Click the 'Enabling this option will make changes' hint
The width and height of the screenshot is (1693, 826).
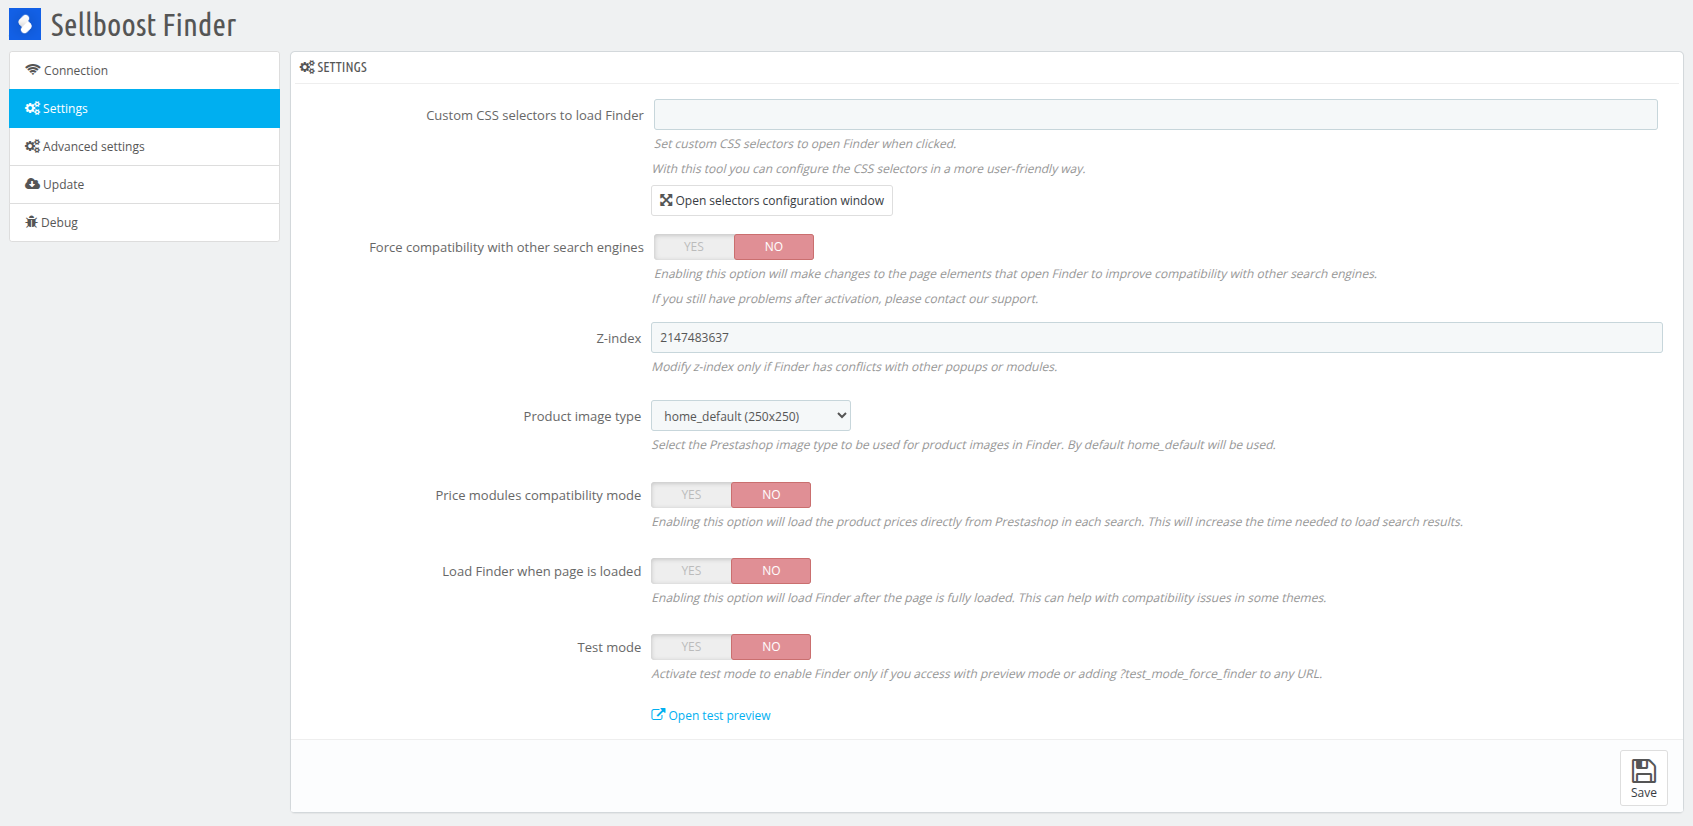[x=1016, y=274]
